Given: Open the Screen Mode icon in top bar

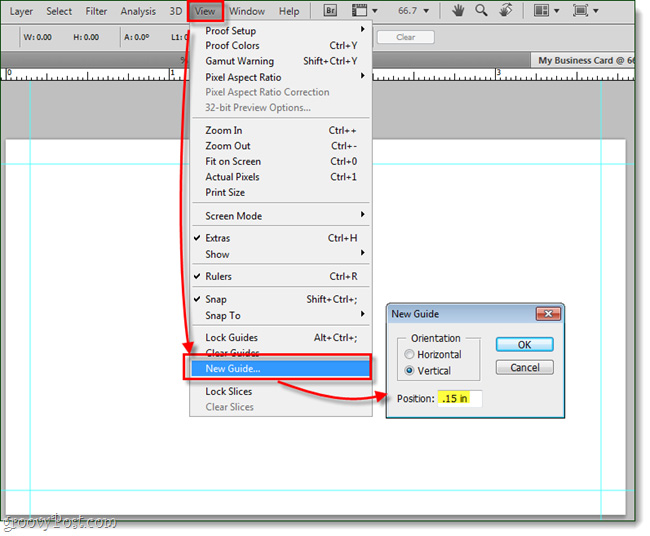Looking at the screenshot, I should [580, 10].
